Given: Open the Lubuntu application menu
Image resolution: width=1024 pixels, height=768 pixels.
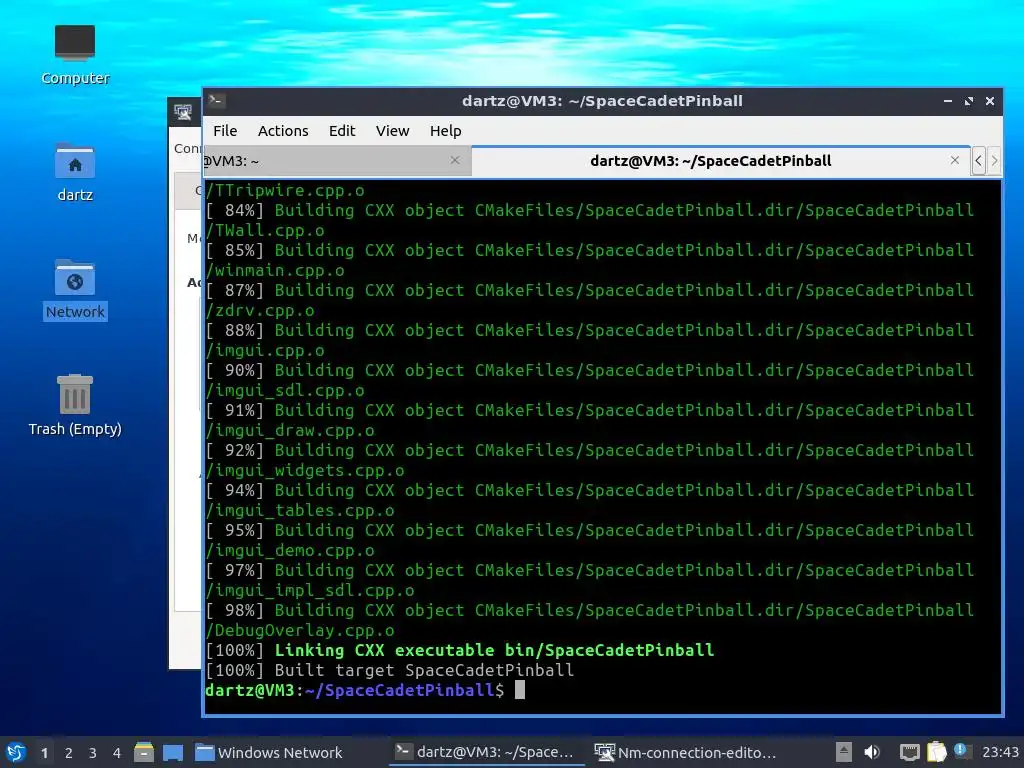Looking at the screenshot, I should pos(16,752).
